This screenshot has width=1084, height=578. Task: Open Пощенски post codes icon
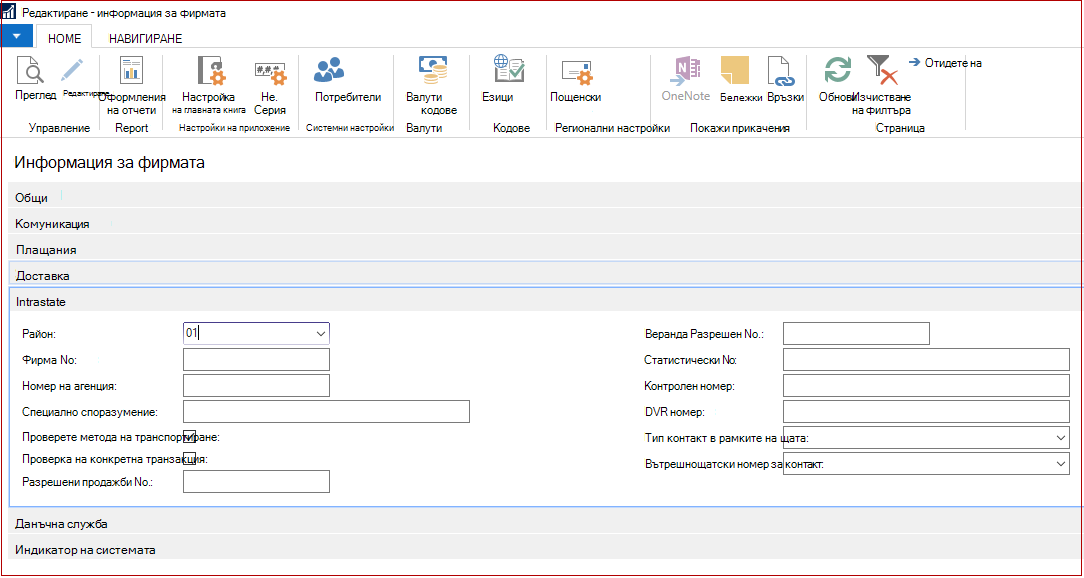click(576, 72)
